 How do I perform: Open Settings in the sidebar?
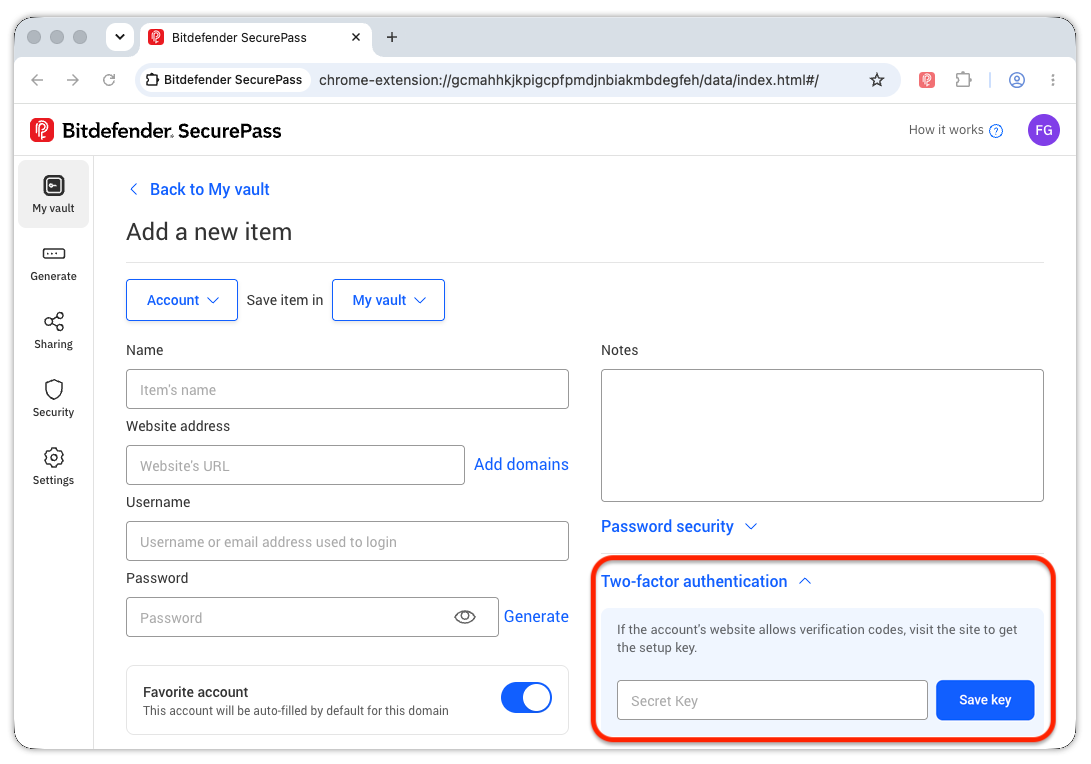click(x=54, y=467)
